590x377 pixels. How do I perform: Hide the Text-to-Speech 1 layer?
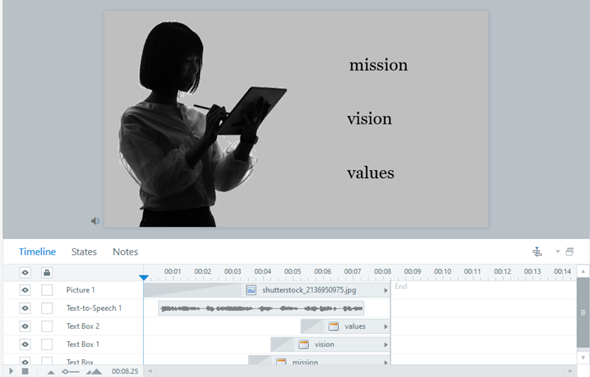coord(25,308)
